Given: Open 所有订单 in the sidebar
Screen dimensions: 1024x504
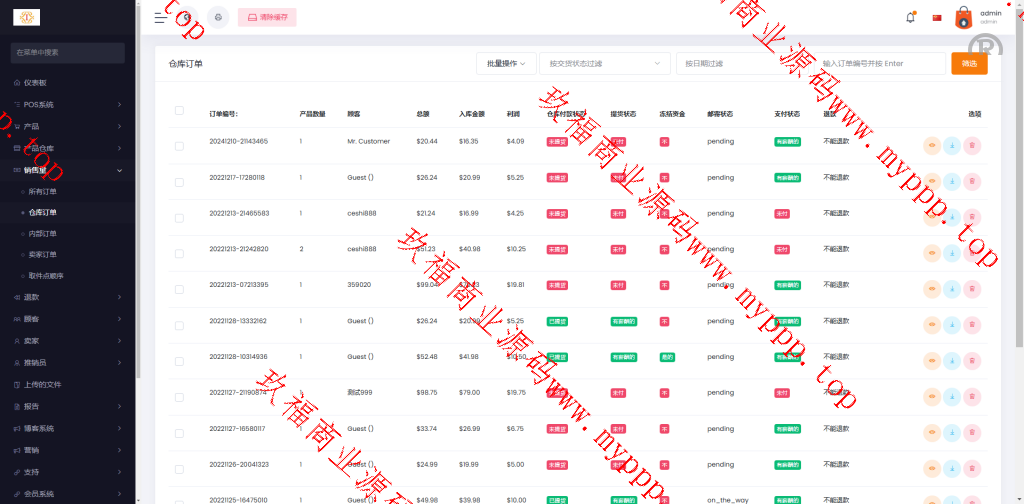Looking at the screenshot, I should pyautogui.click(x=43, y=191).
